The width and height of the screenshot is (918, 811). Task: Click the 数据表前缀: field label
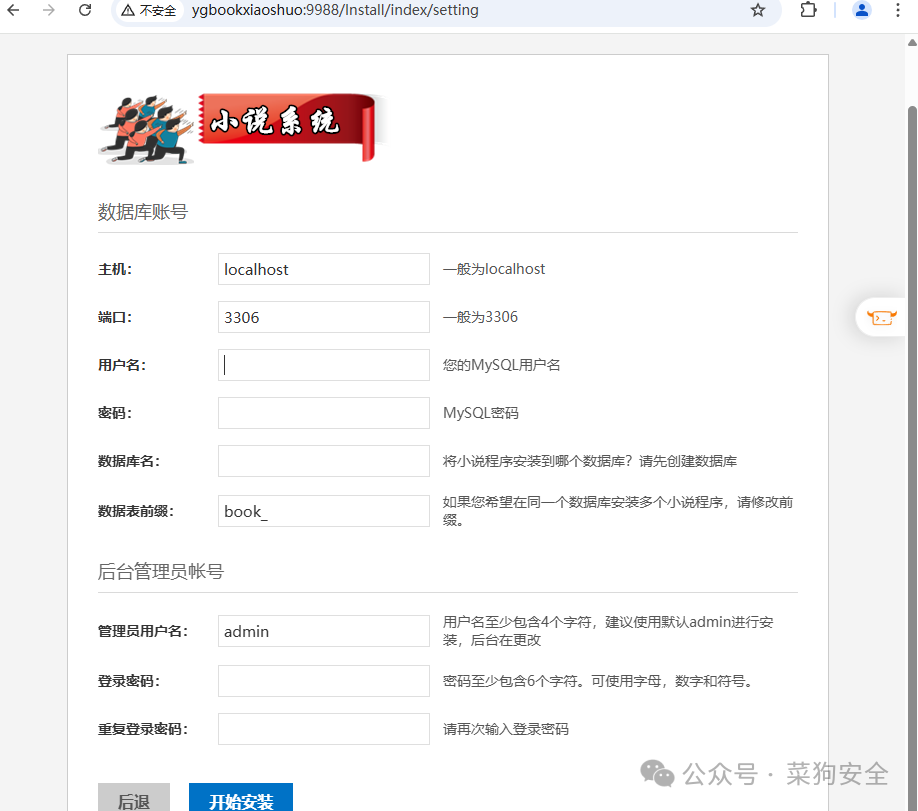[x=136, y=511]
